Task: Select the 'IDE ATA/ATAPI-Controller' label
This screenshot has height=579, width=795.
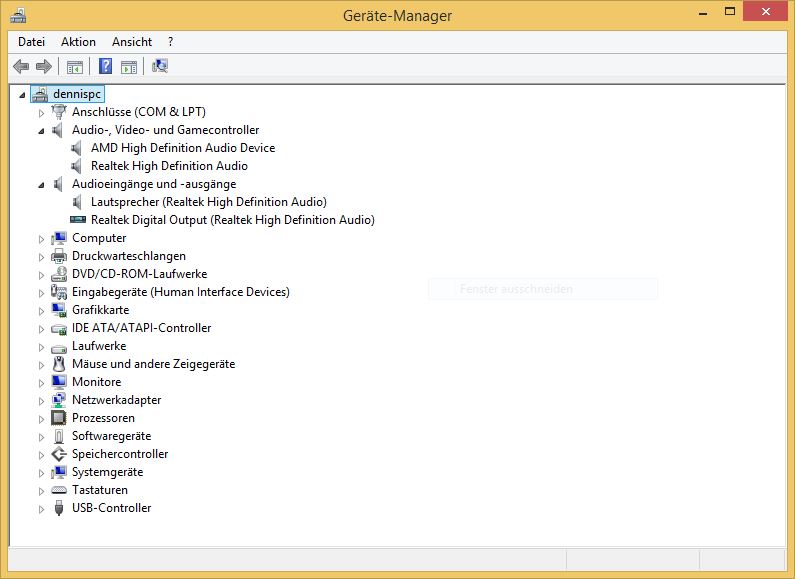Action: [x=141, y=328]
